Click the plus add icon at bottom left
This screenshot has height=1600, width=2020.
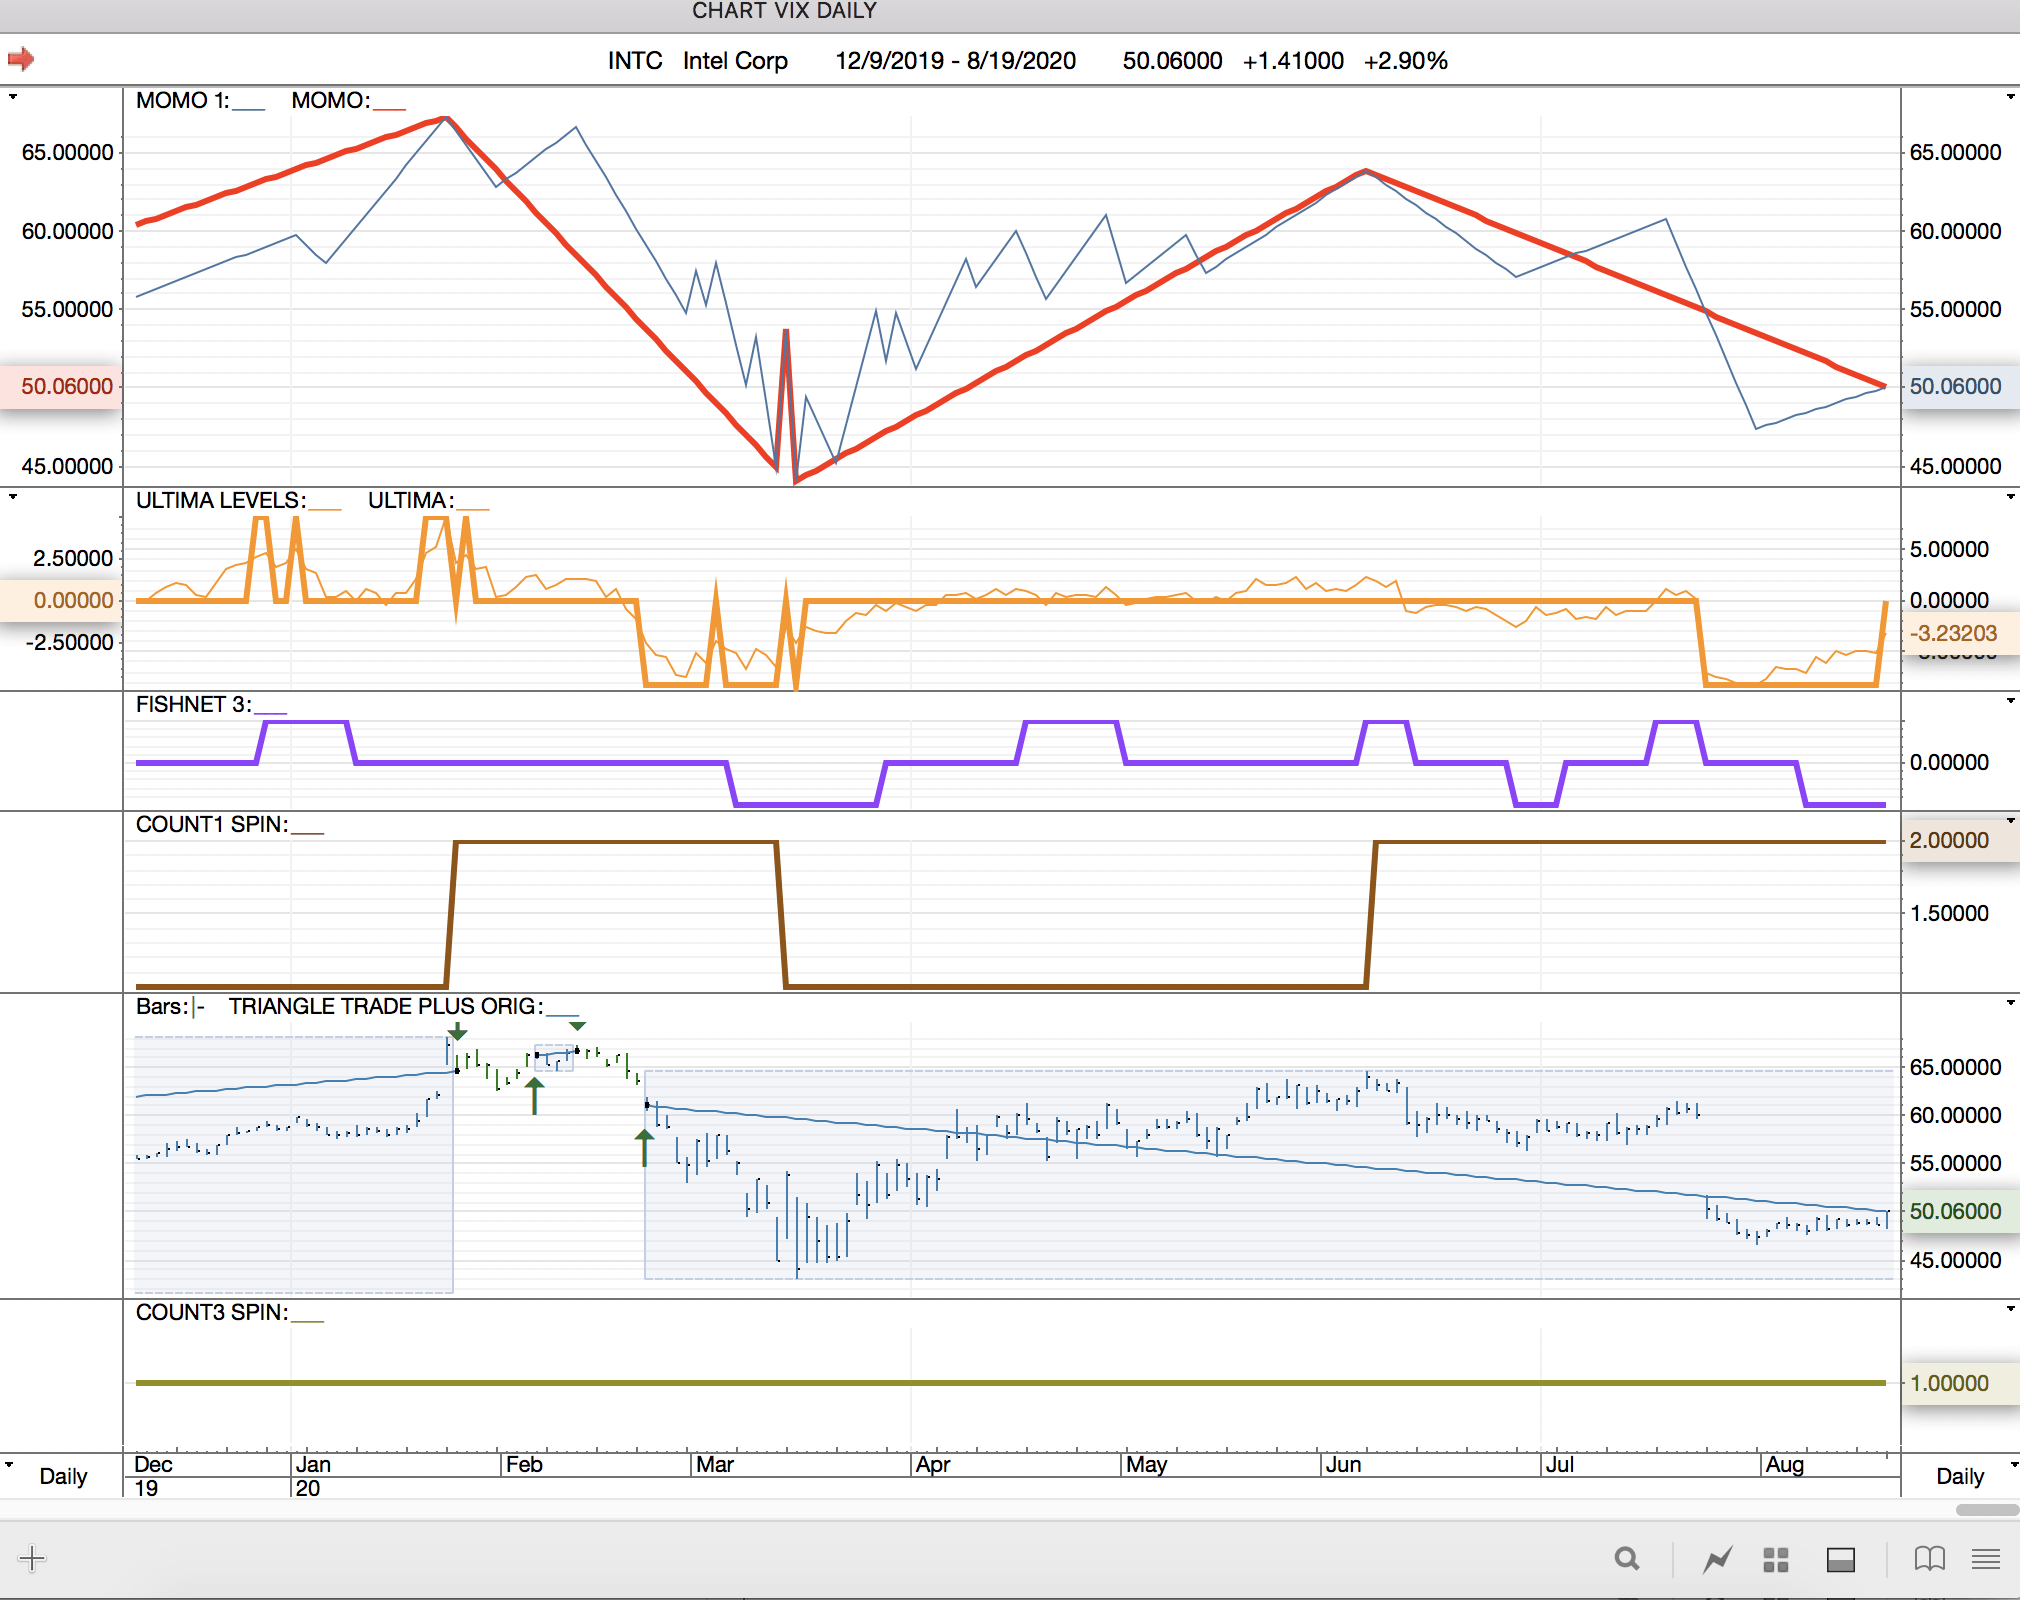pyautogui.click(x=32, y=1558)
